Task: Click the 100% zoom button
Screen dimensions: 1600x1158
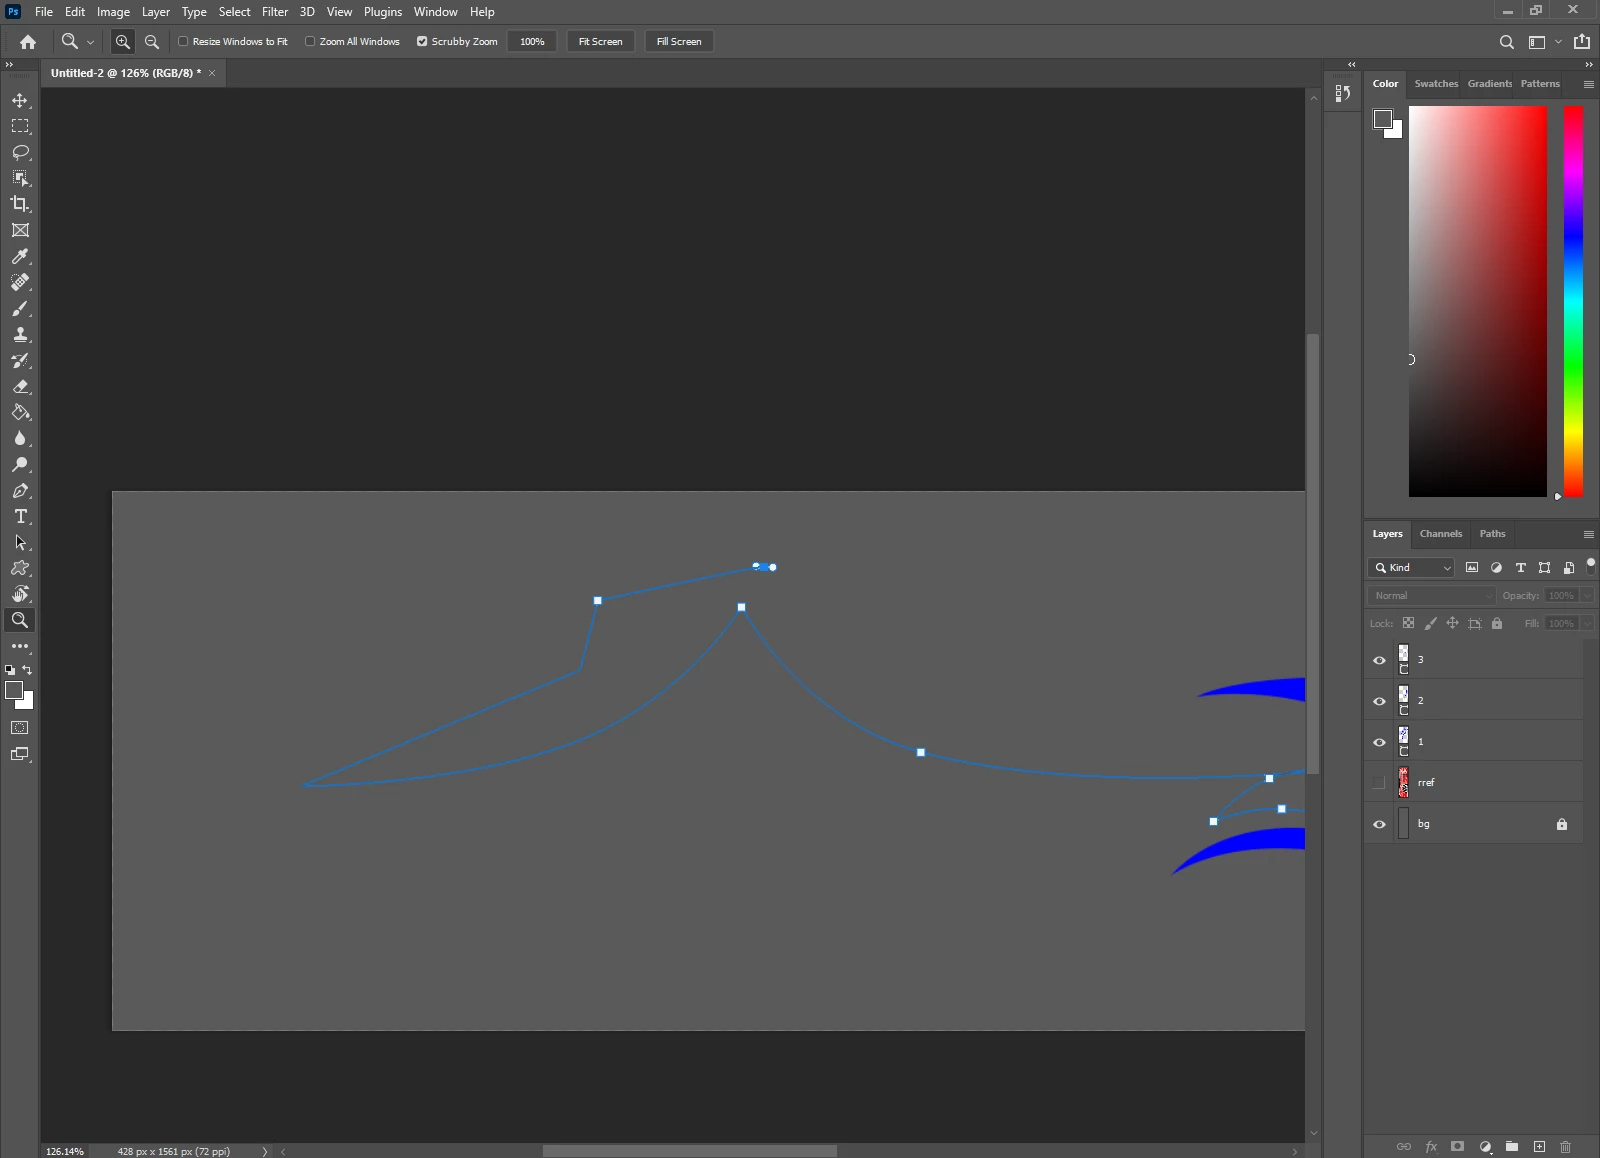Action: (x=532, y=42)
